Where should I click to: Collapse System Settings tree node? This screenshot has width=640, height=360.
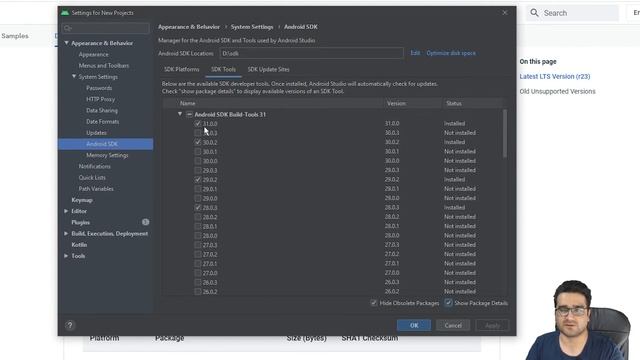pos(74,76)
